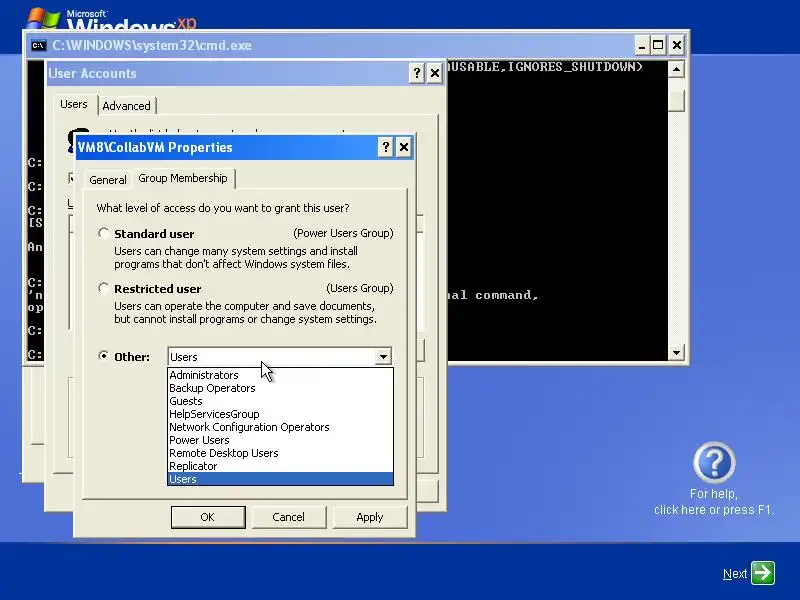Click the help button in CollabVM Properties

[386, 147]
